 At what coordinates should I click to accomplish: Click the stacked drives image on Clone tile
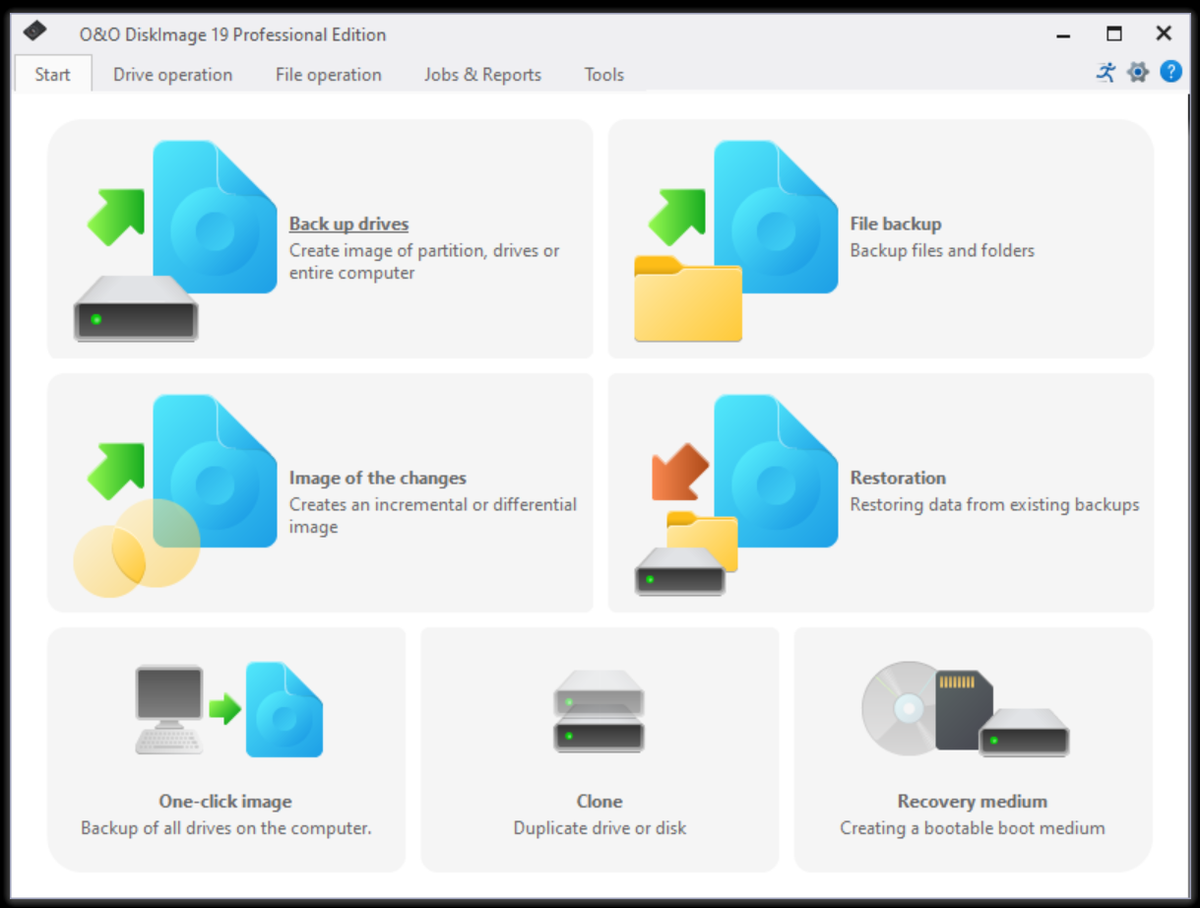598,711
